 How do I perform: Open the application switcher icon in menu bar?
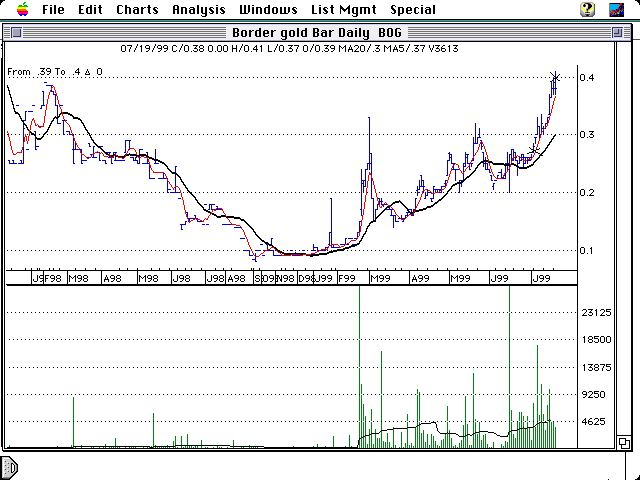[x=619, y=9]
